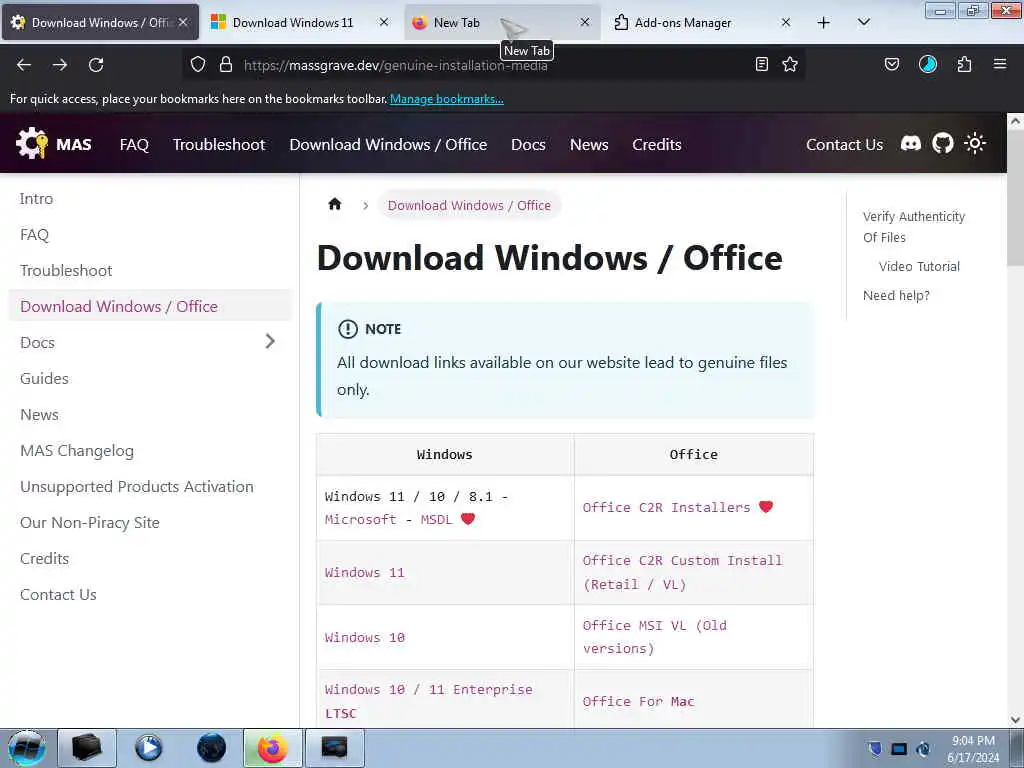Screen dimensions: 1024x768
Task: Open the tracking protection shield icon
Action: [x=198, y=64]
